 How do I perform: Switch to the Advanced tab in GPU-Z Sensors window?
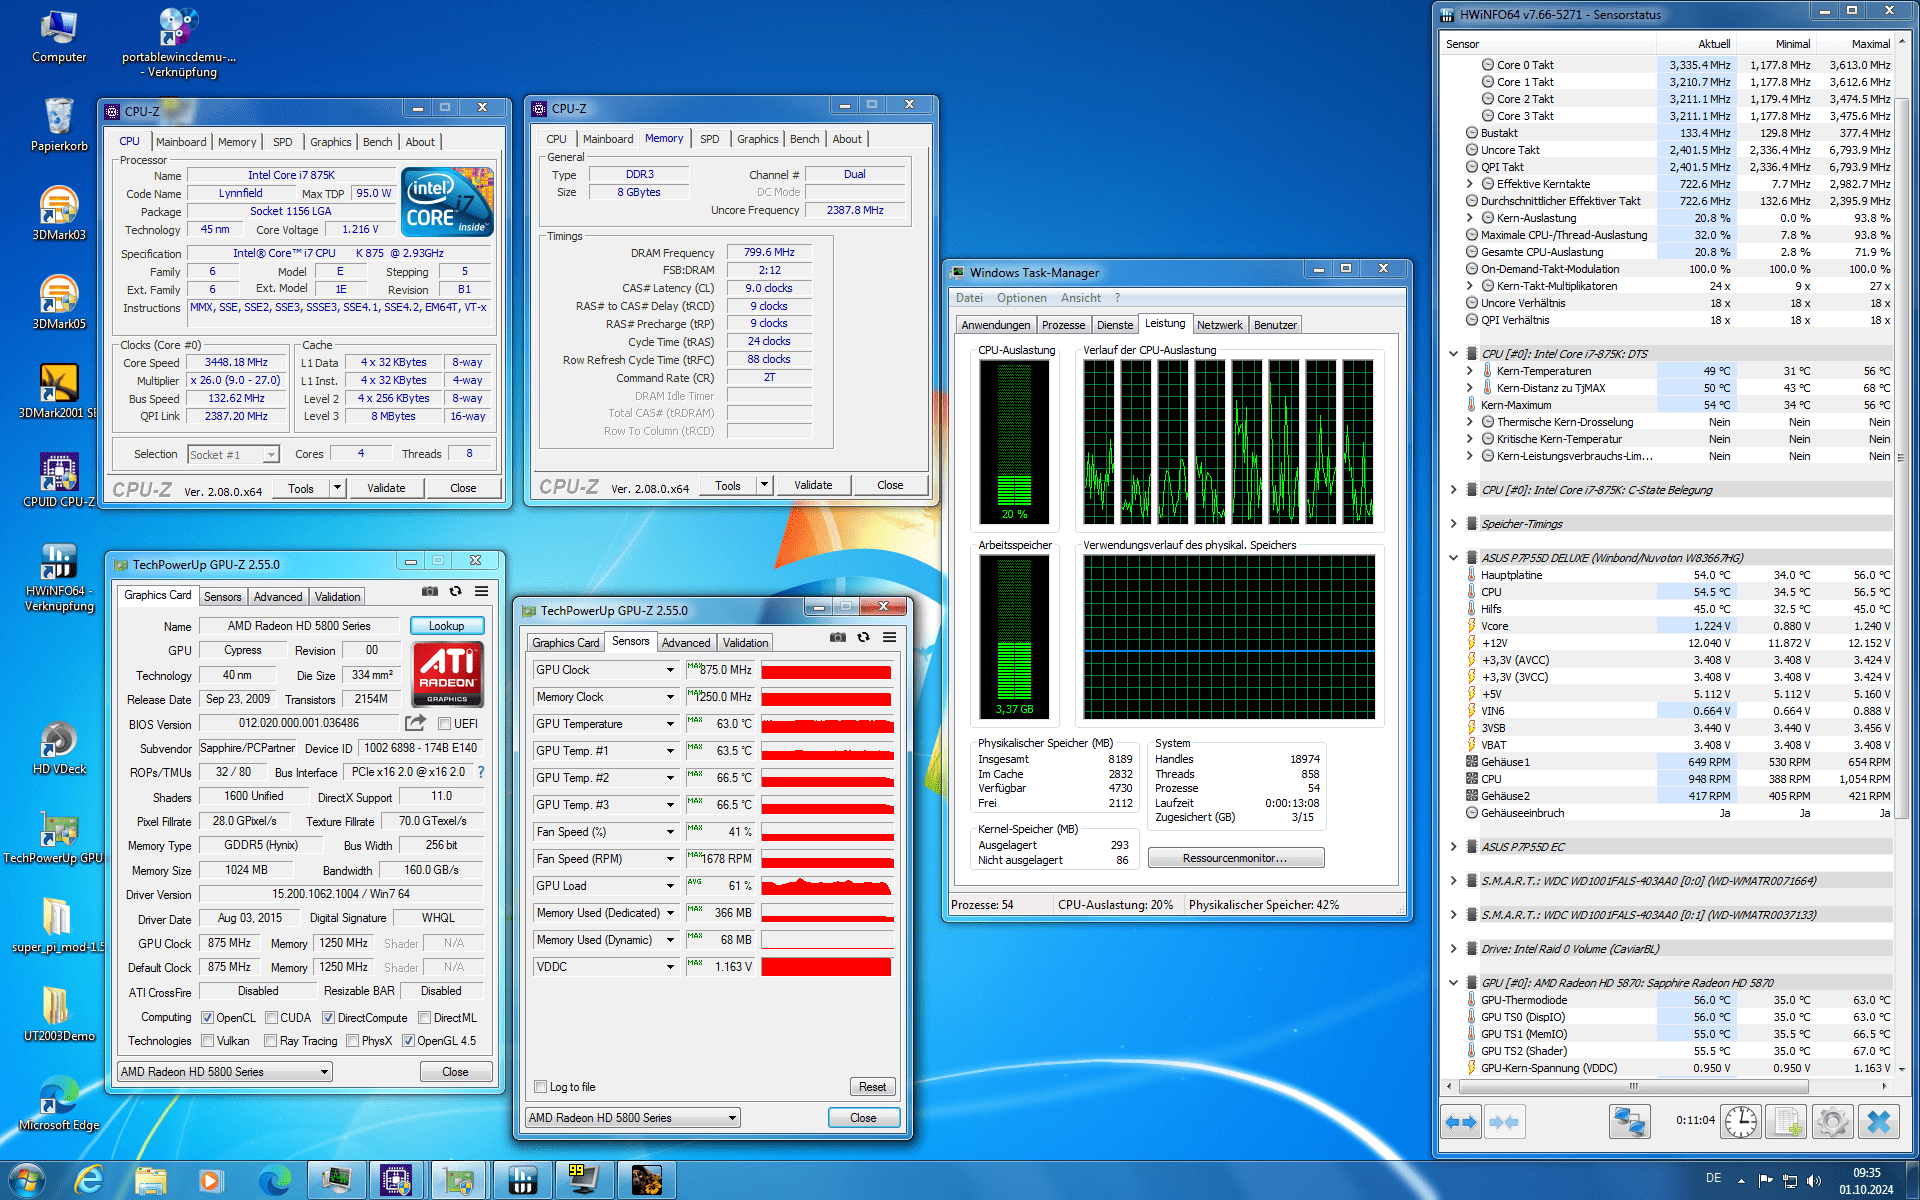tap(686, 643)
